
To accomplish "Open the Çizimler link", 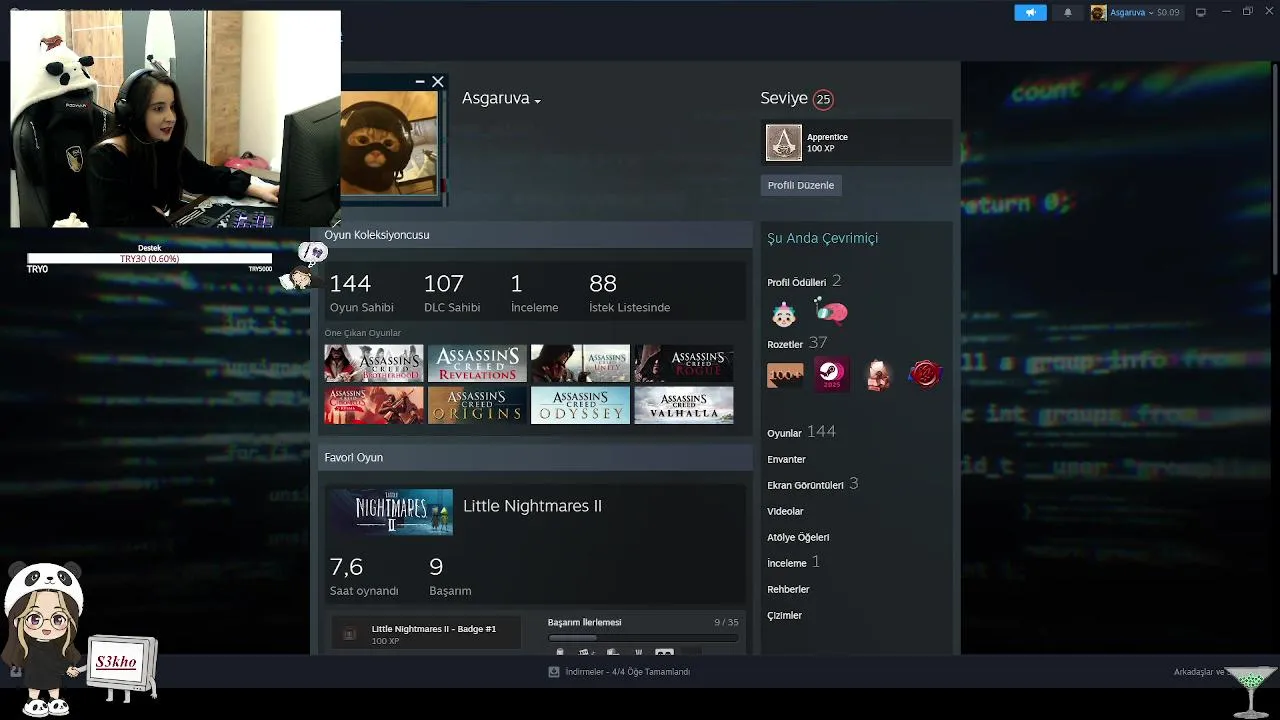I will 784,616.
